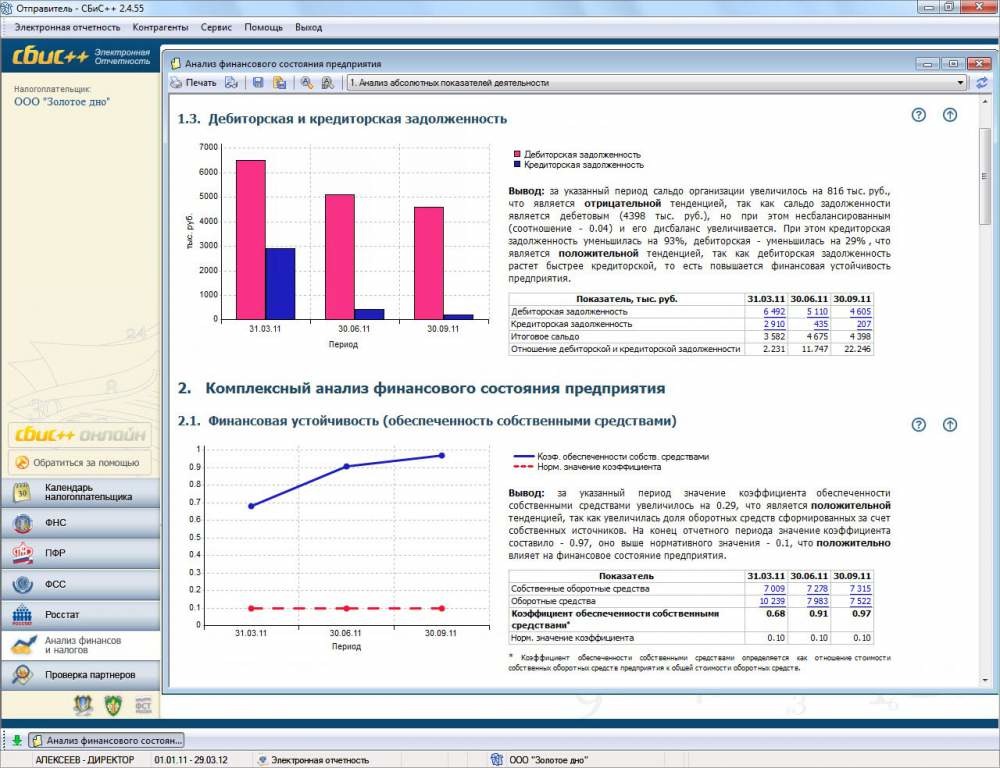Screen dimensions: 1000x768
Task: Open debtor value link 6 492
Action: click(x=774, y=312)
